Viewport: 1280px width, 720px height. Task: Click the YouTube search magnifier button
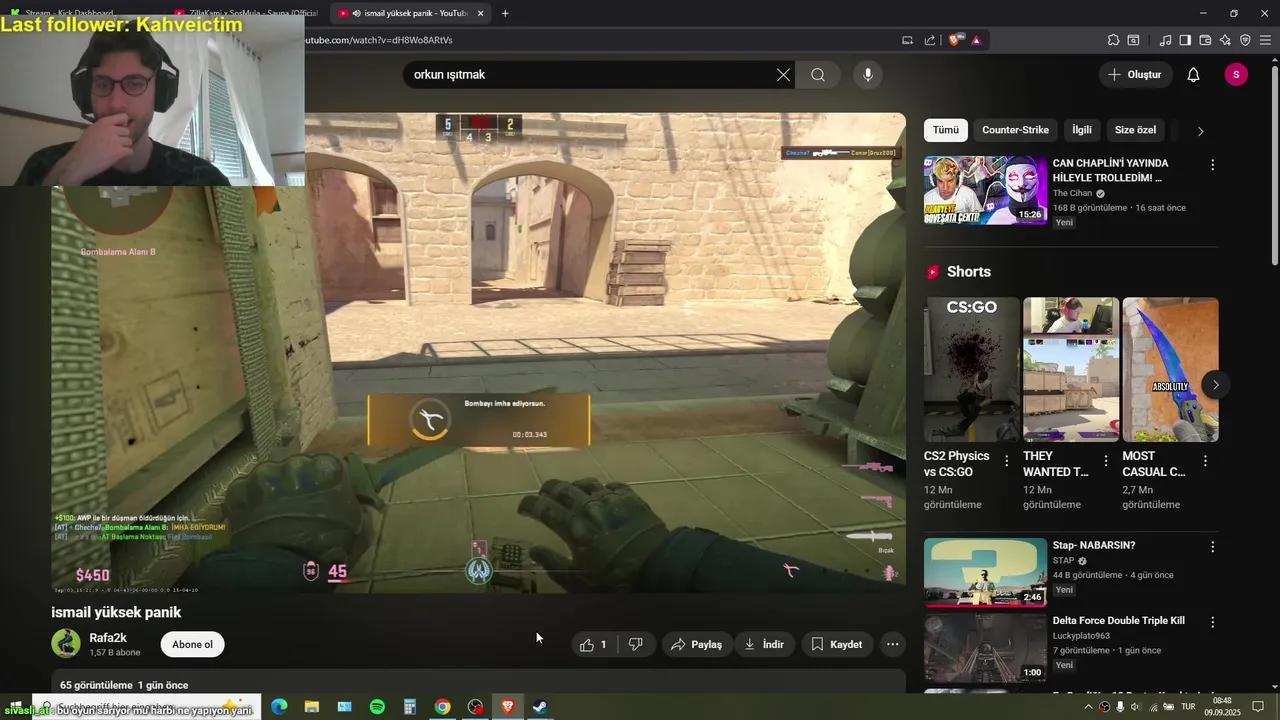coord(818,75)
